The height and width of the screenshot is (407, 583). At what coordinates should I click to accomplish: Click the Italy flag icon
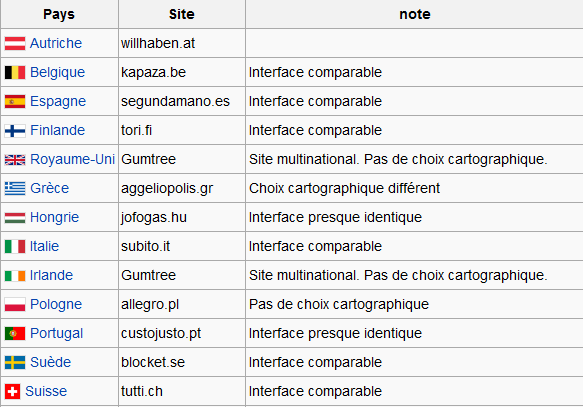15,246
